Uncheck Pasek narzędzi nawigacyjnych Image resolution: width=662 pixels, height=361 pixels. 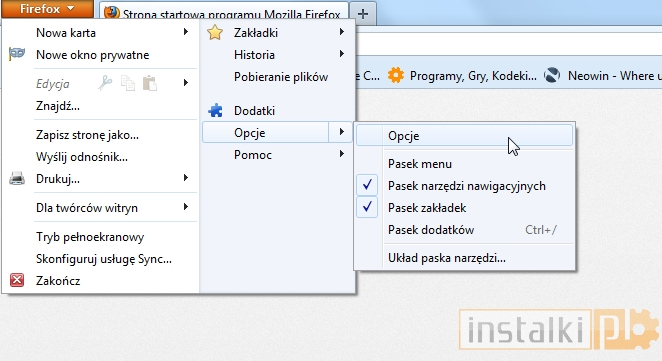coord(464,186)
